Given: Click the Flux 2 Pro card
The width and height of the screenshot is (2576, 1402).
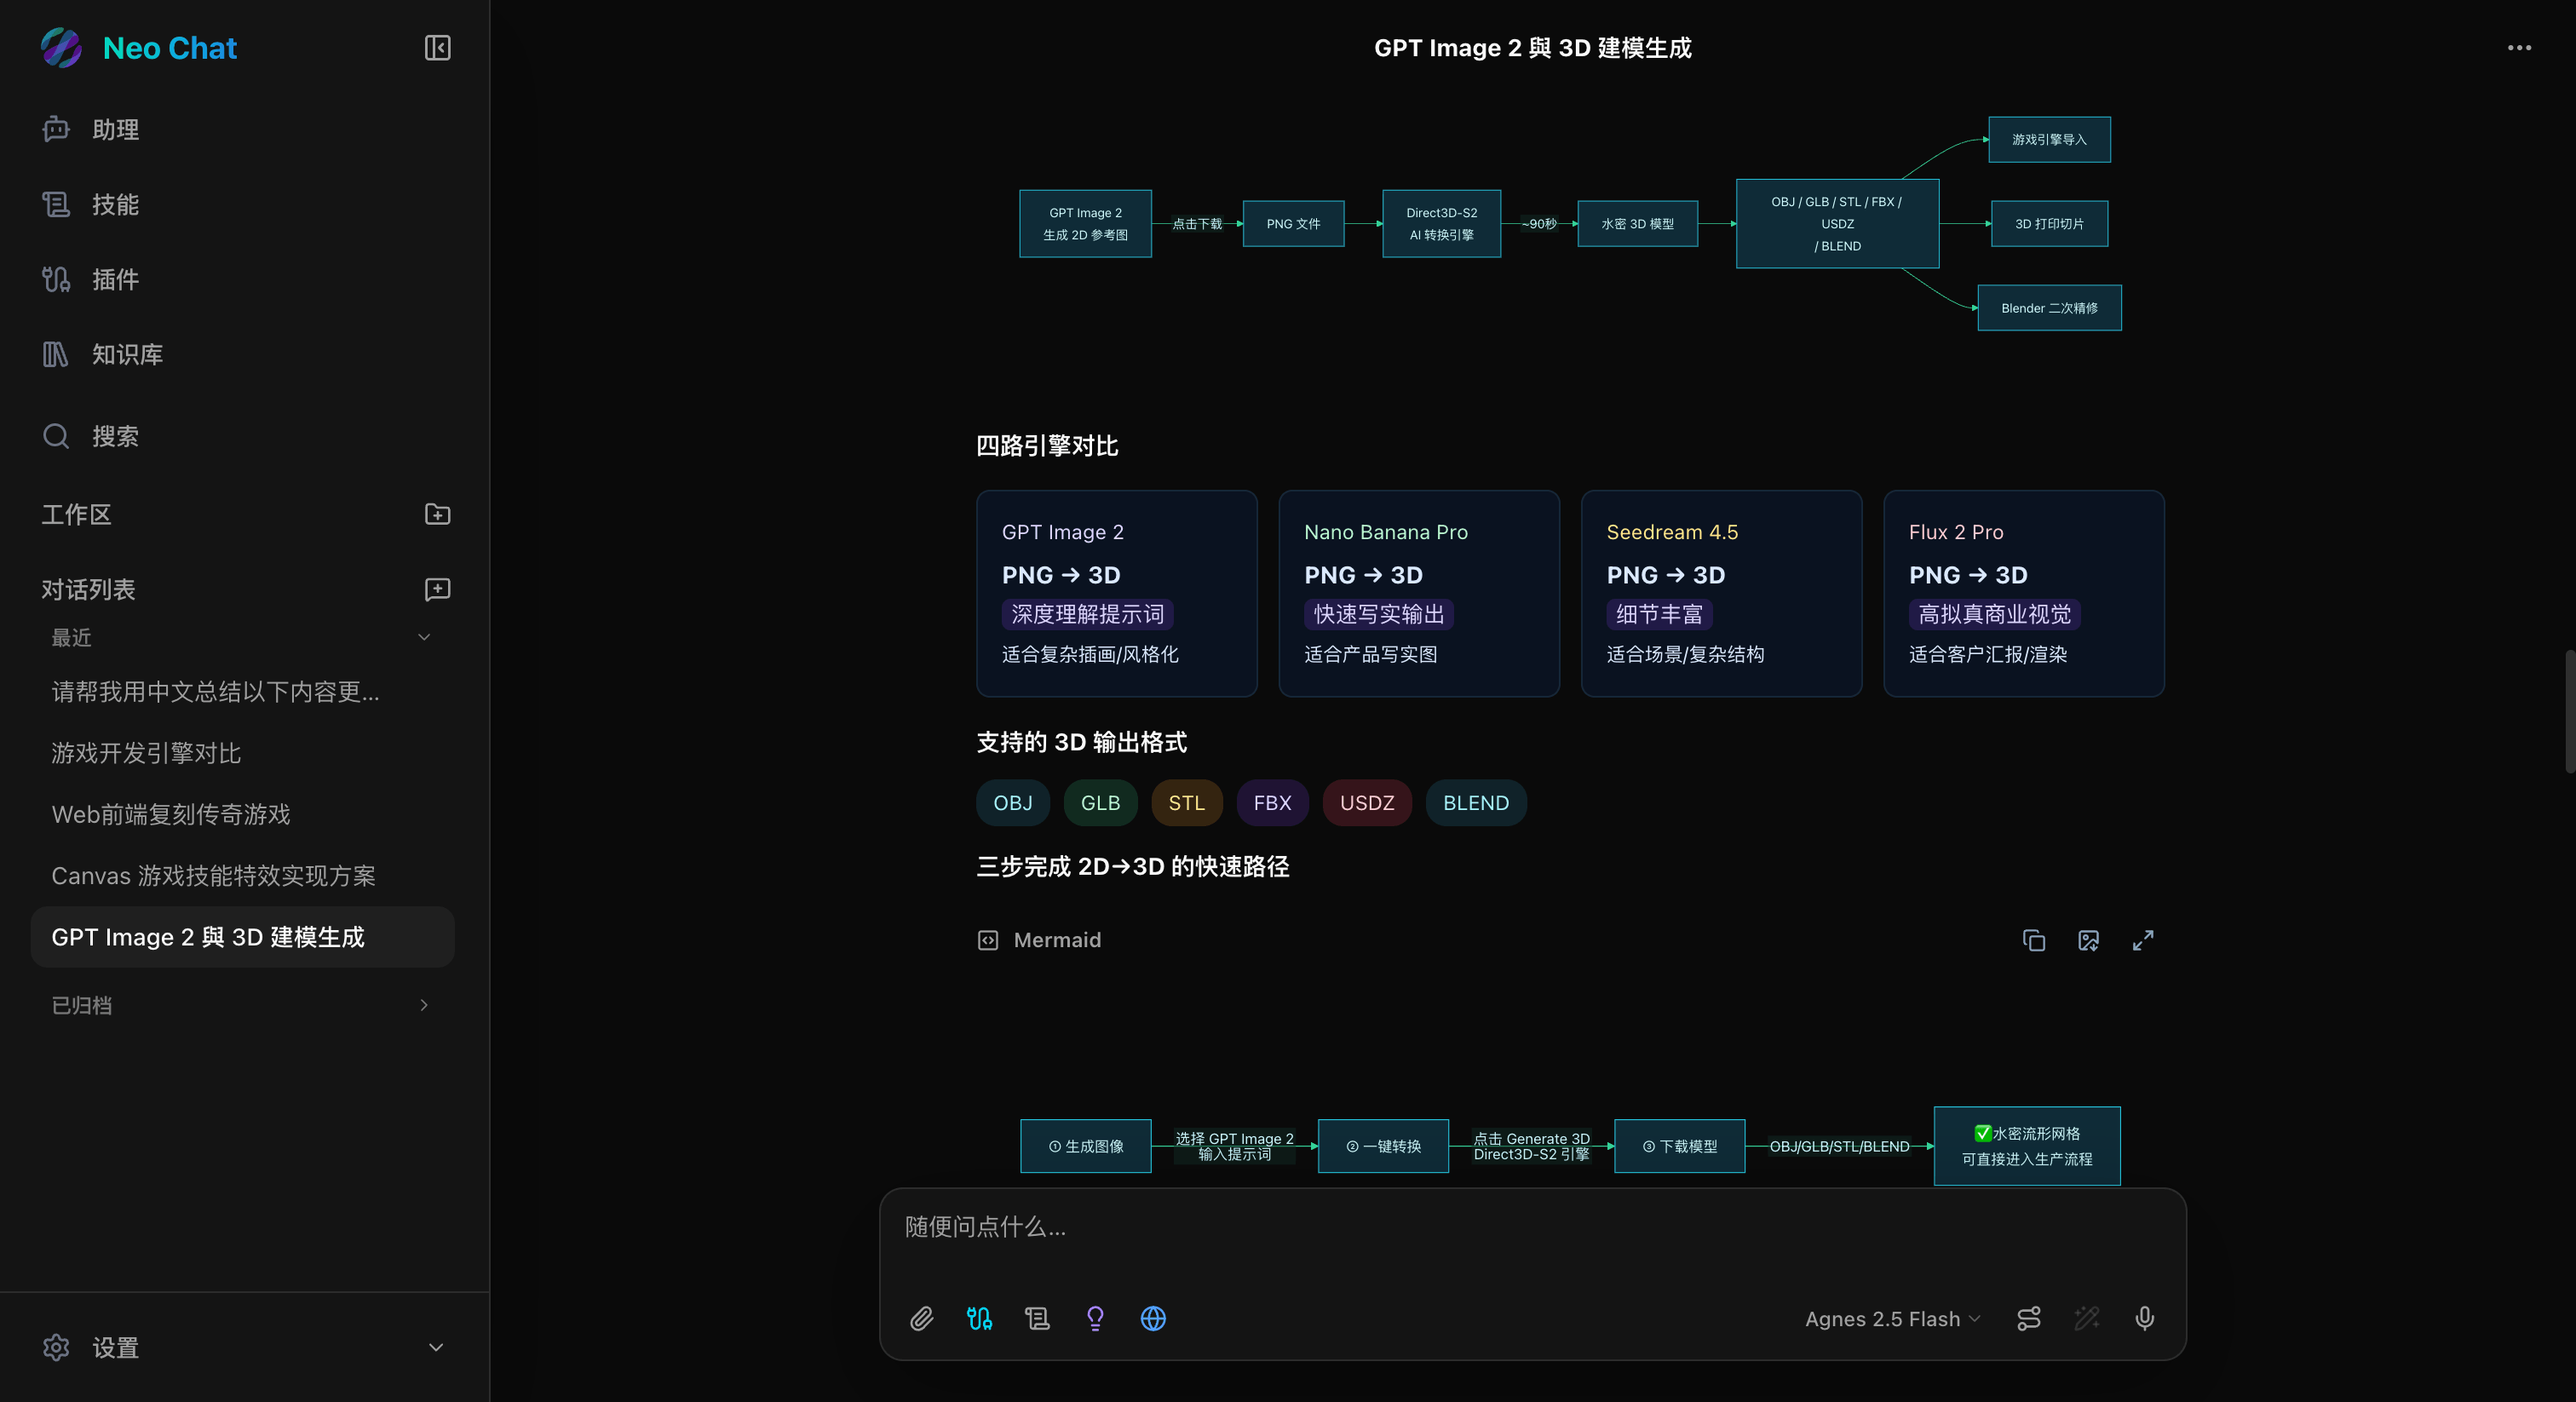Looking at the screenshot, I should [x=2023, y=593].
